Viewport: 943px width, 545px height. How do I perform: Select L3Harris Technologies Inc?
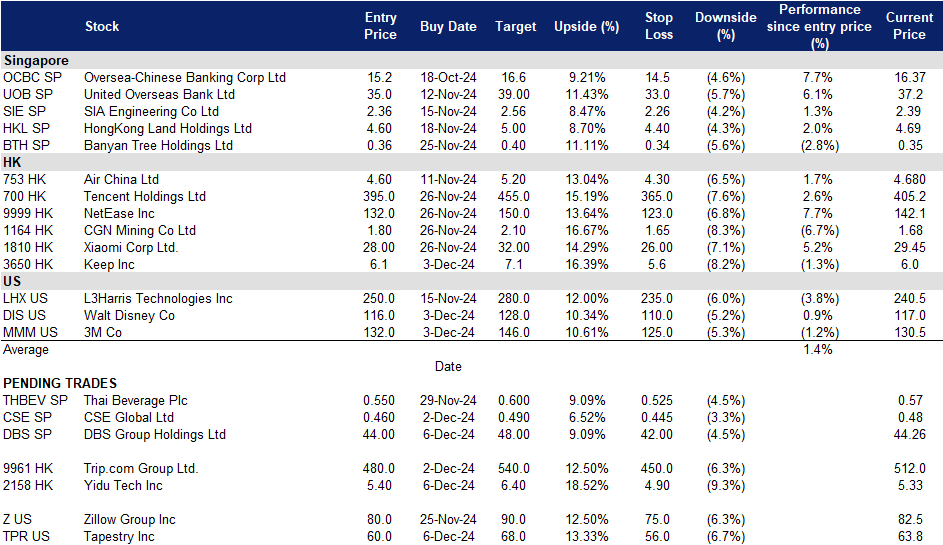[158, 298]
